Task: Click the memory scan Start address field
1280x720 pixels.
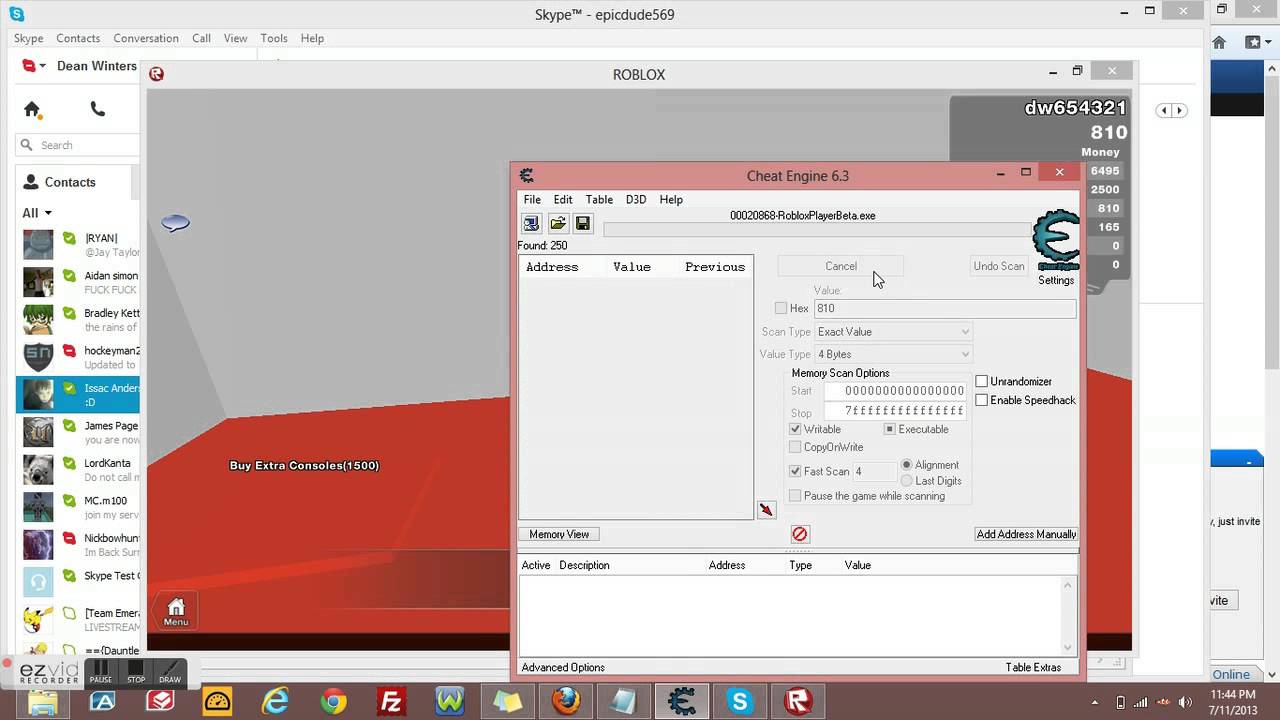Action: point(895,390)
